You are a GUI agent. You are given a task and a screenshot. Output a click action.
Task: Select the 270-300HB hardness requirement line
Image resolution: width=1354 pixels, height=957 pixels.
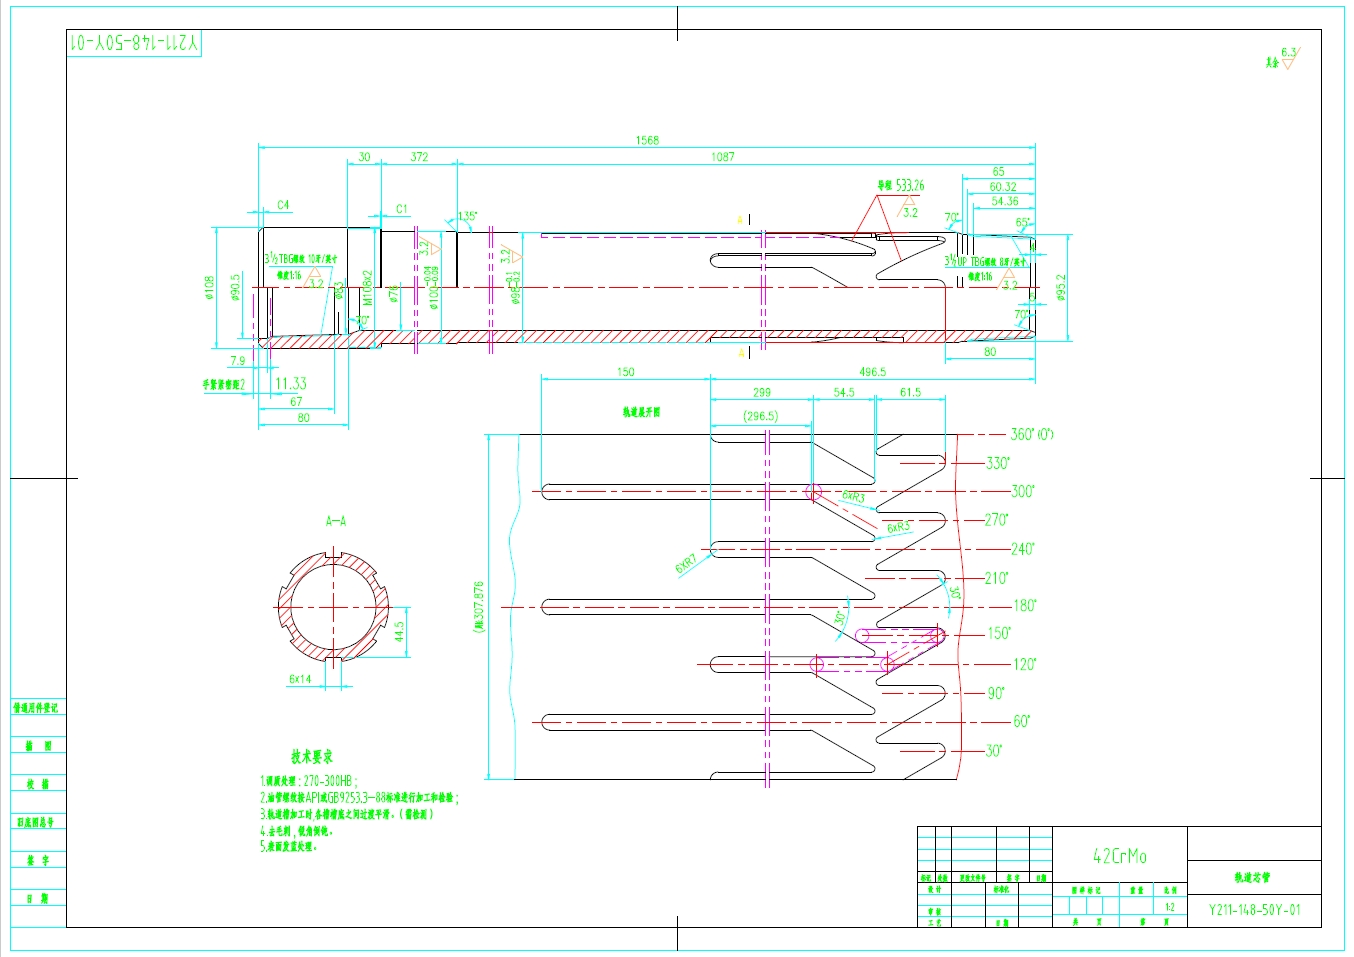[x=308, y=781]
